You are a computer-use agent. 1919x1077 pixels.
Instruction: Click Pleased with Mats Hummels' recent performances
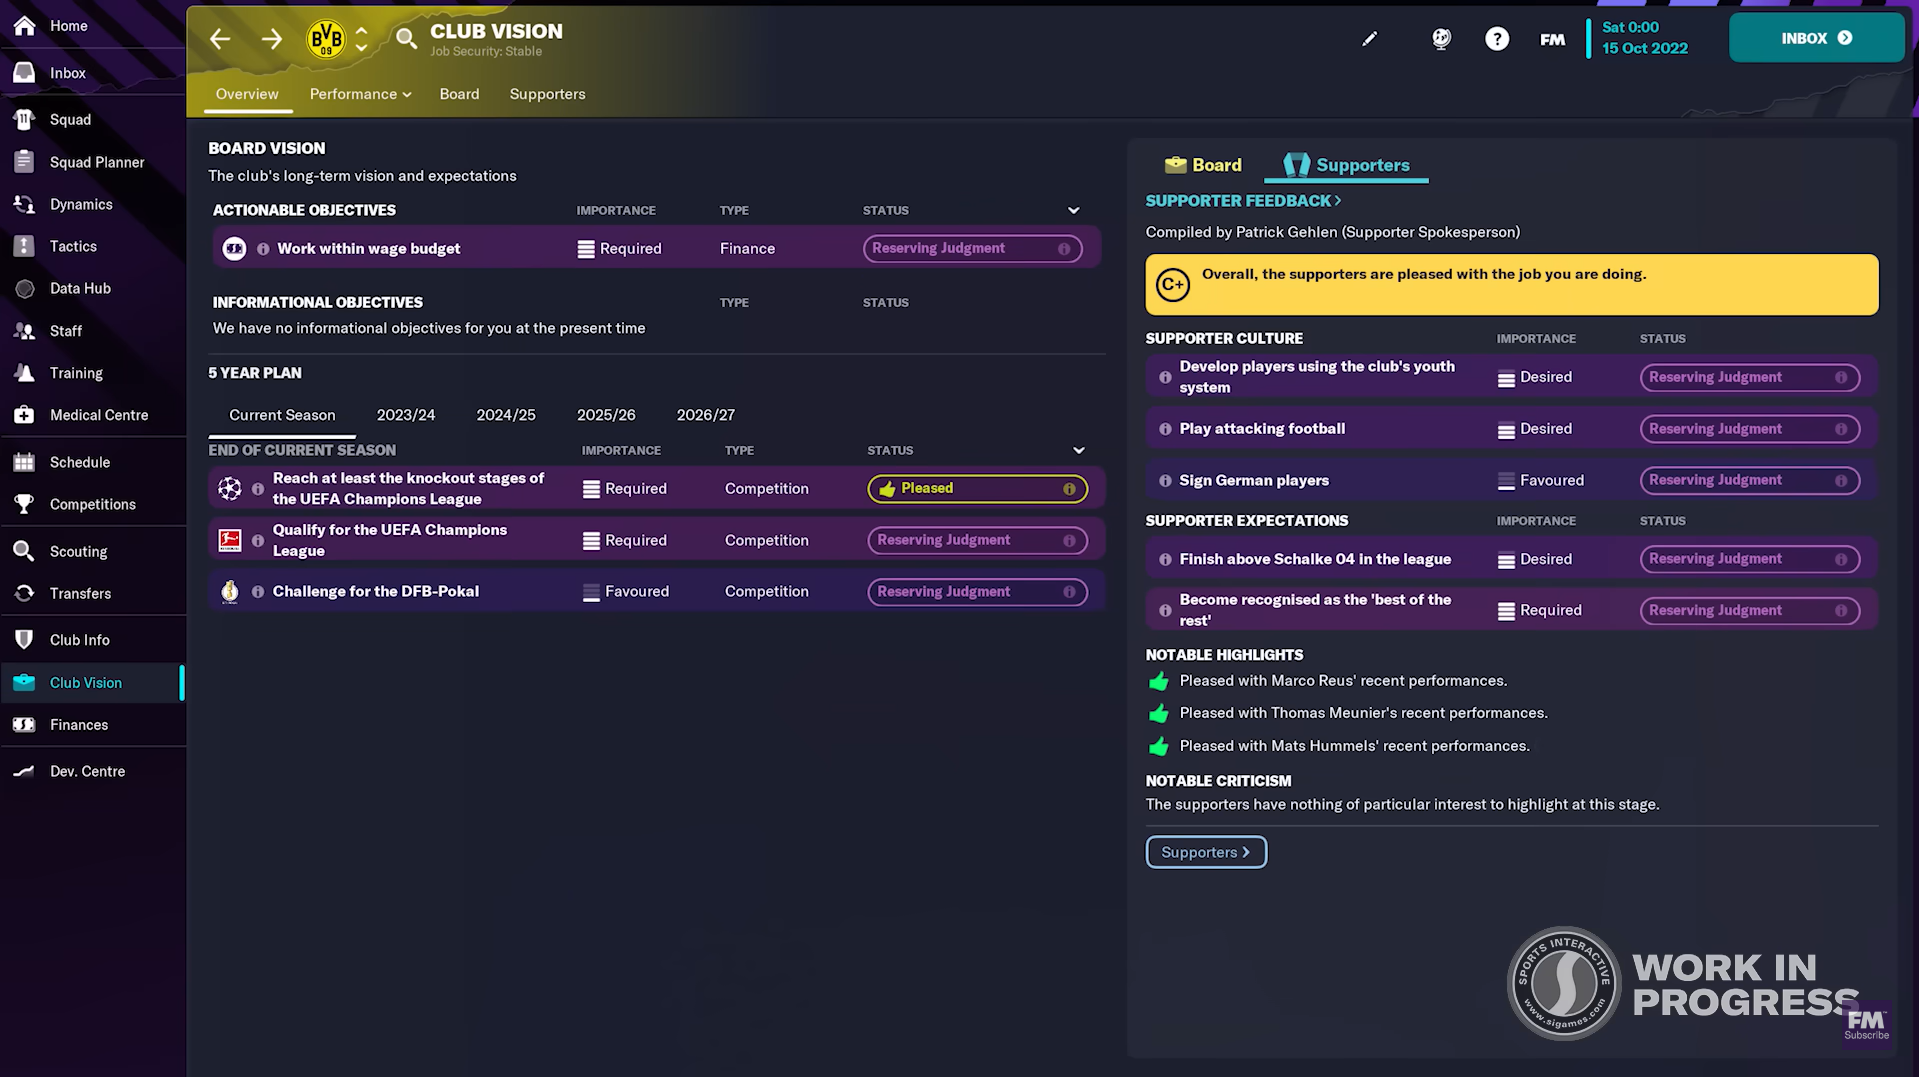(x=1354, y=746)
